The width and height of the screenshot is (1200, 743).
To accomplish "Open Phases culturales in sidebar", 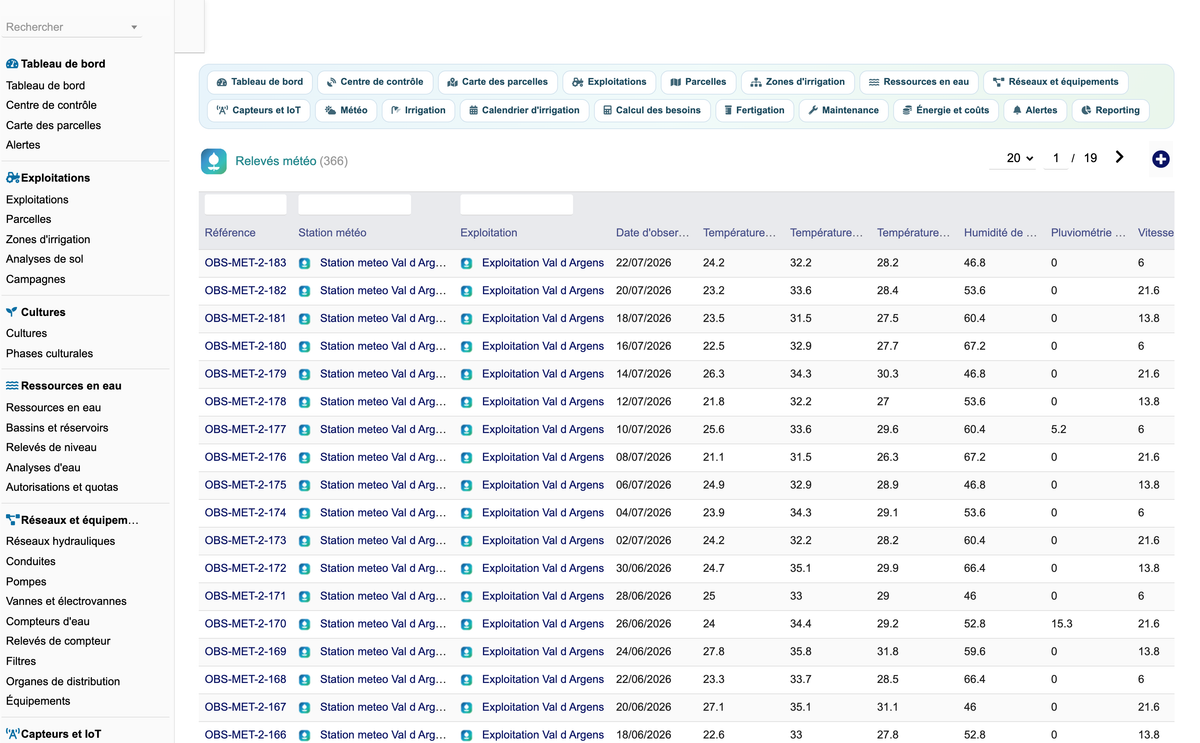I will coord(49,354).
